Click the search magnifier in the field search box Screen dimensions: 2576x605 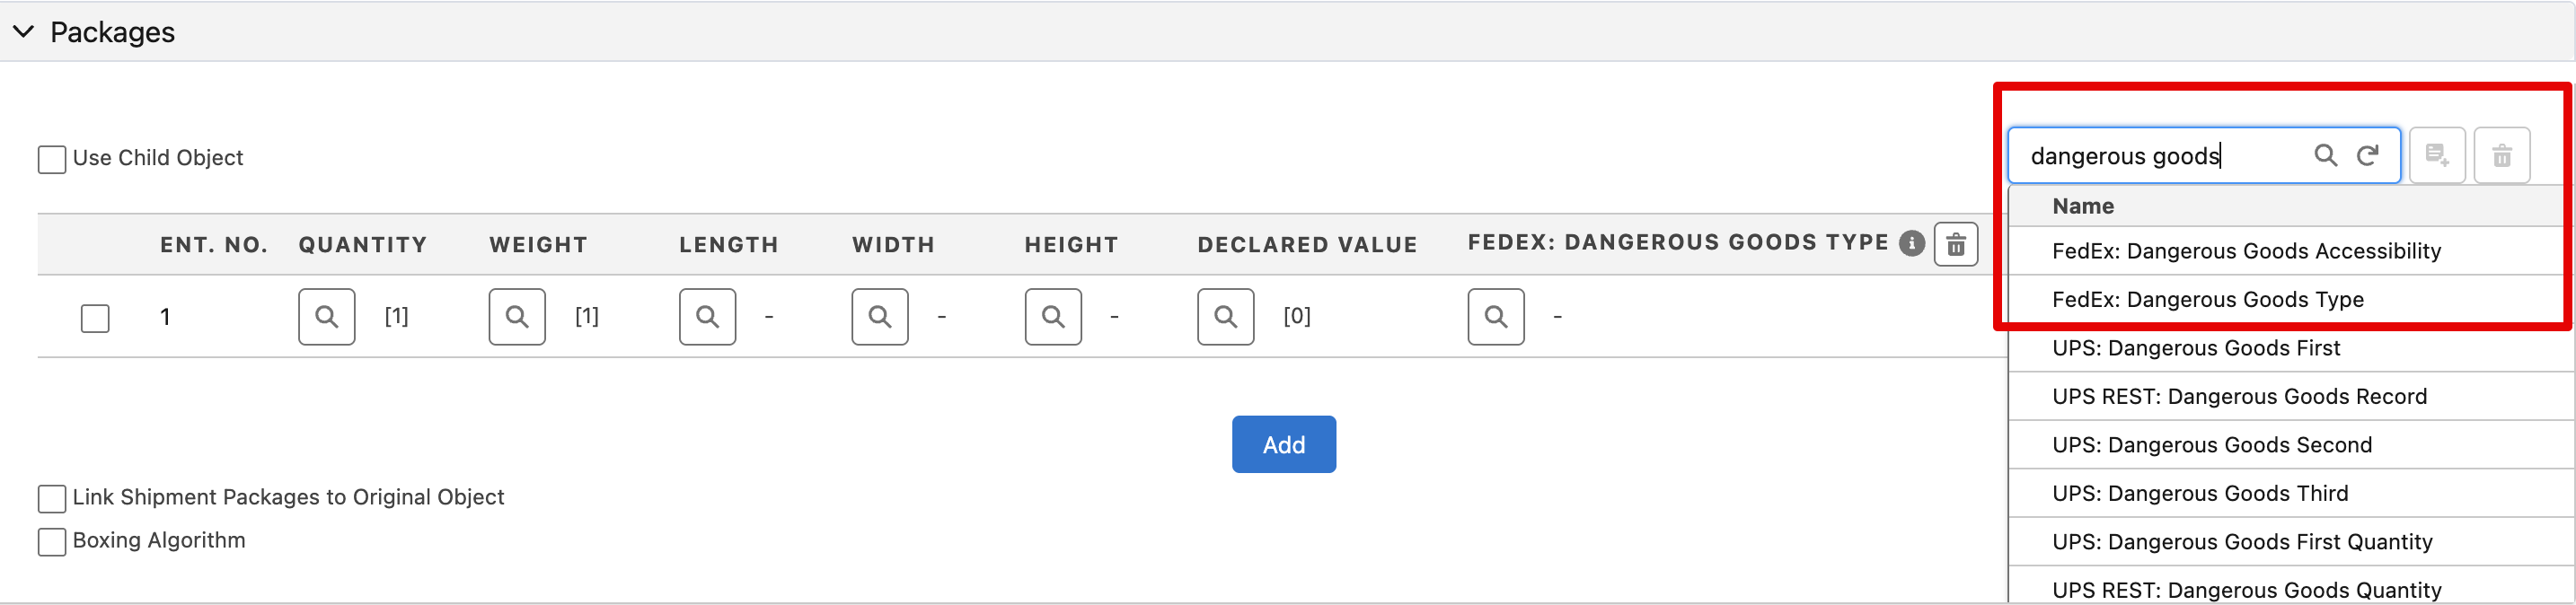click(x=2325, y=156)
